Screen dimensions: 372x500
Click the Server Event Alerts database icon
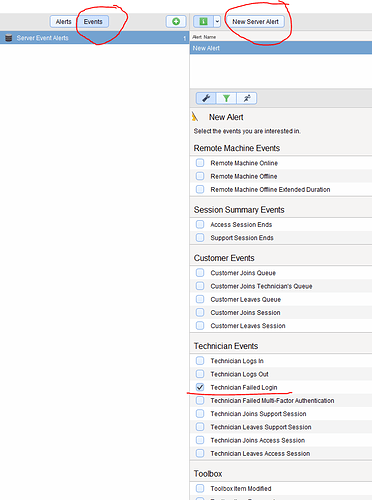tap(9, 38)
